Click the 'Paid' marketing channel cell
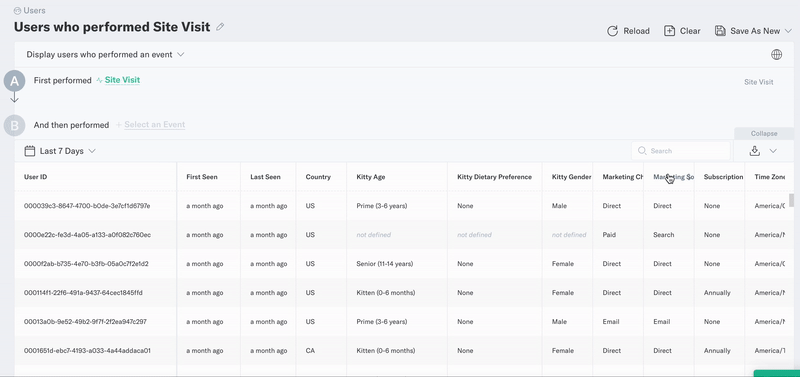800x377 pixels. 609,235
